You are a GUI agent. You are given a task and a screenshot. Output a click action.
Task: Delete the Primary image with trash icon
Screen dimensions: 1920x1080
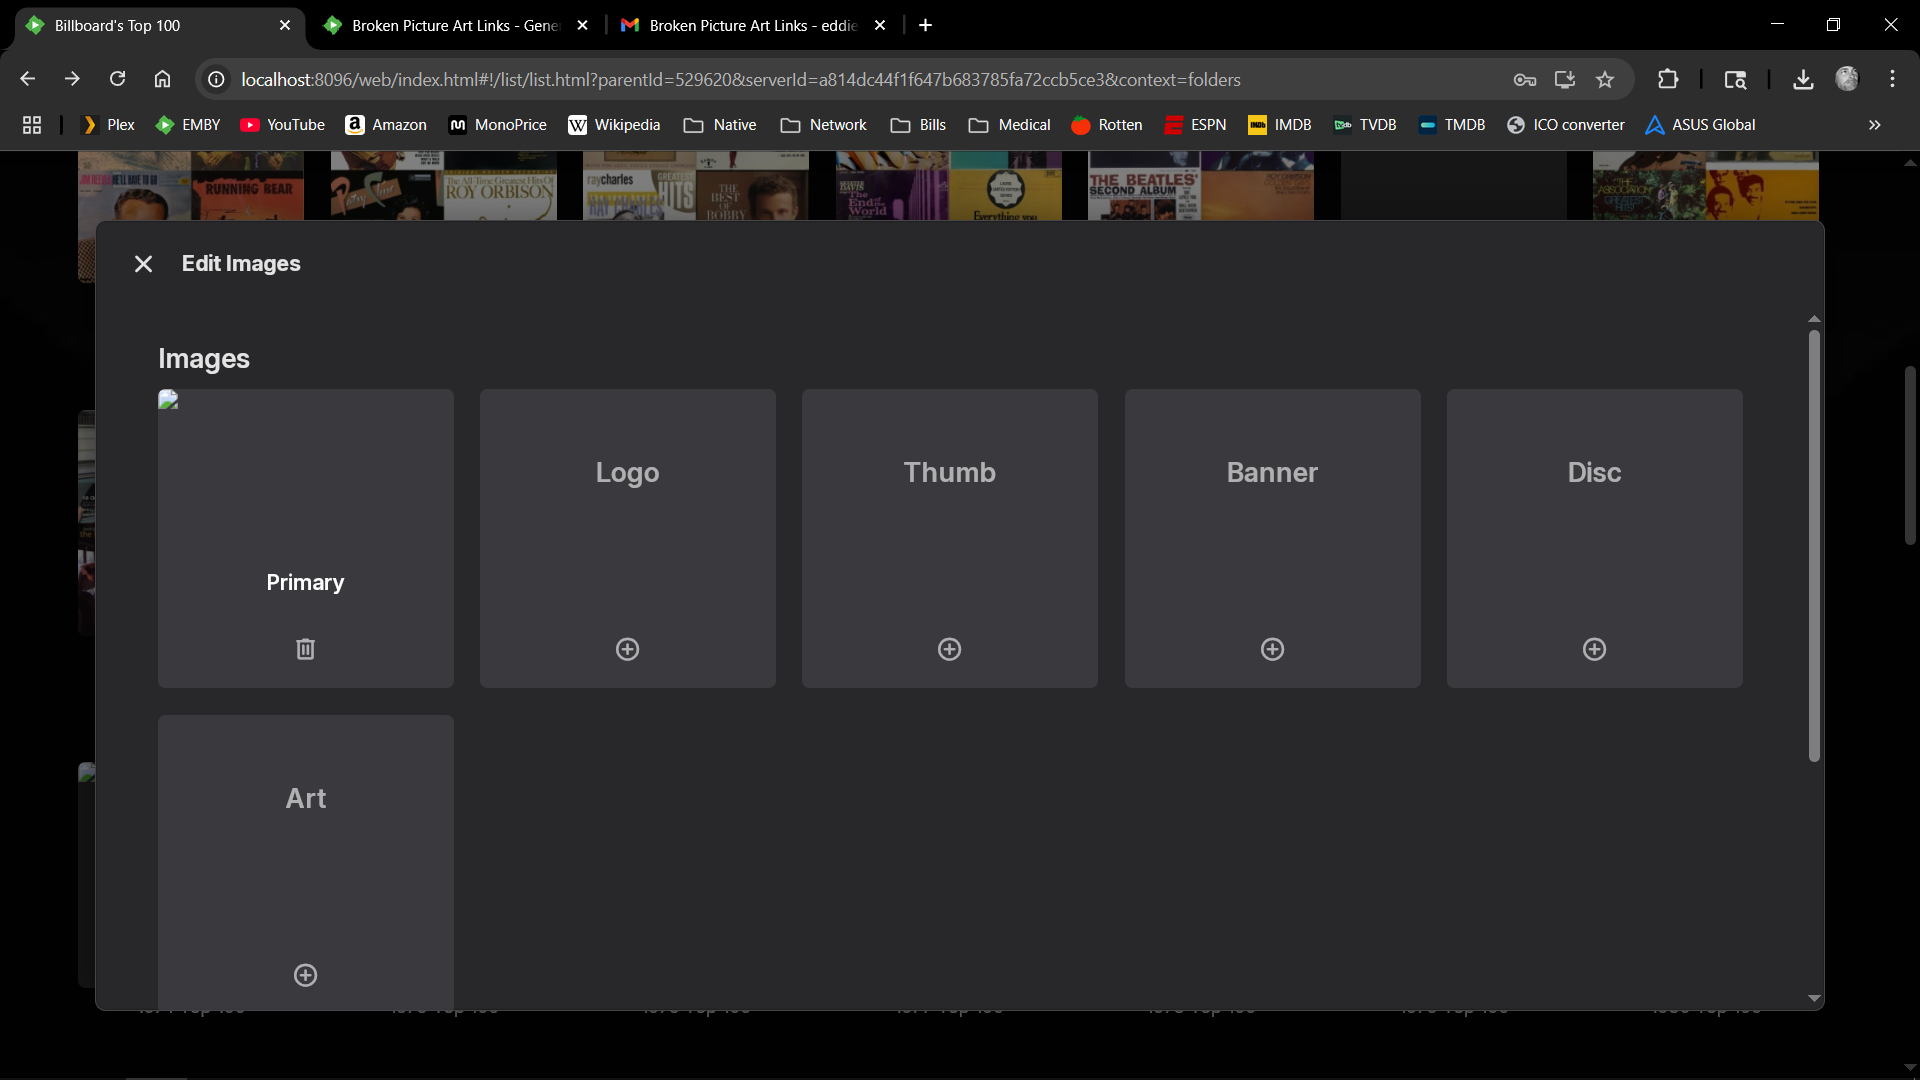tap(305, 649)
